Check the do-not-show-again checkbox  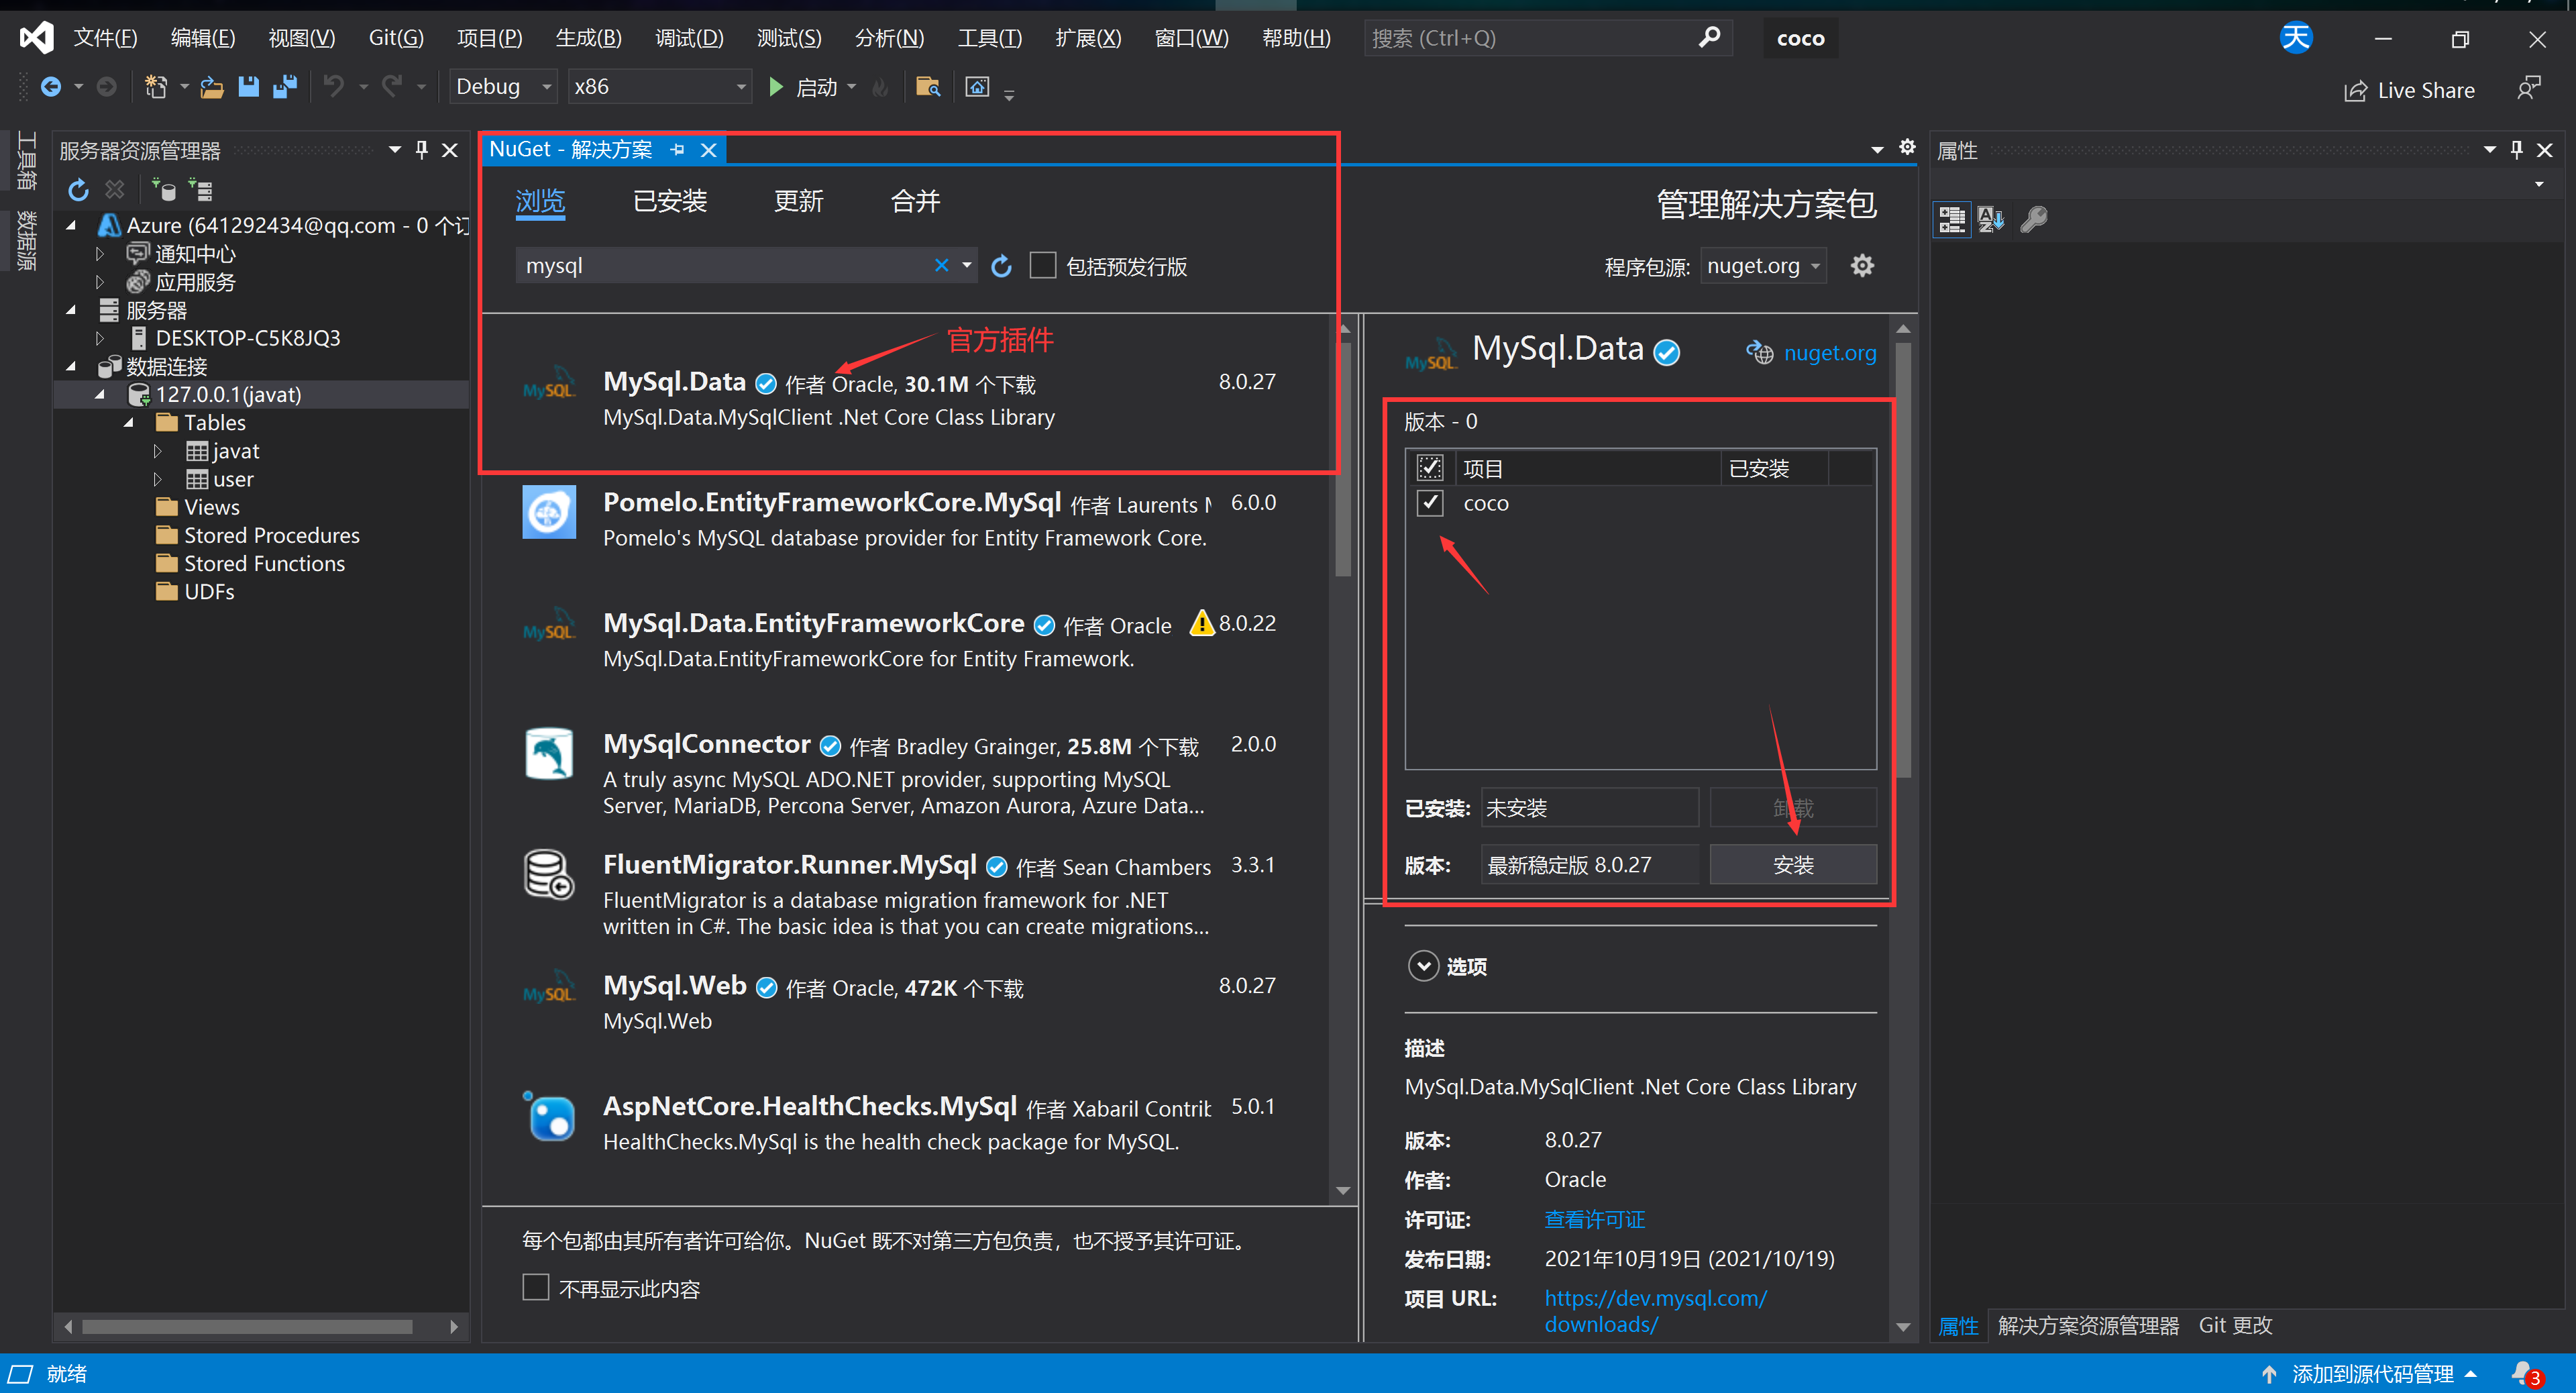[x=536, y=1288]
